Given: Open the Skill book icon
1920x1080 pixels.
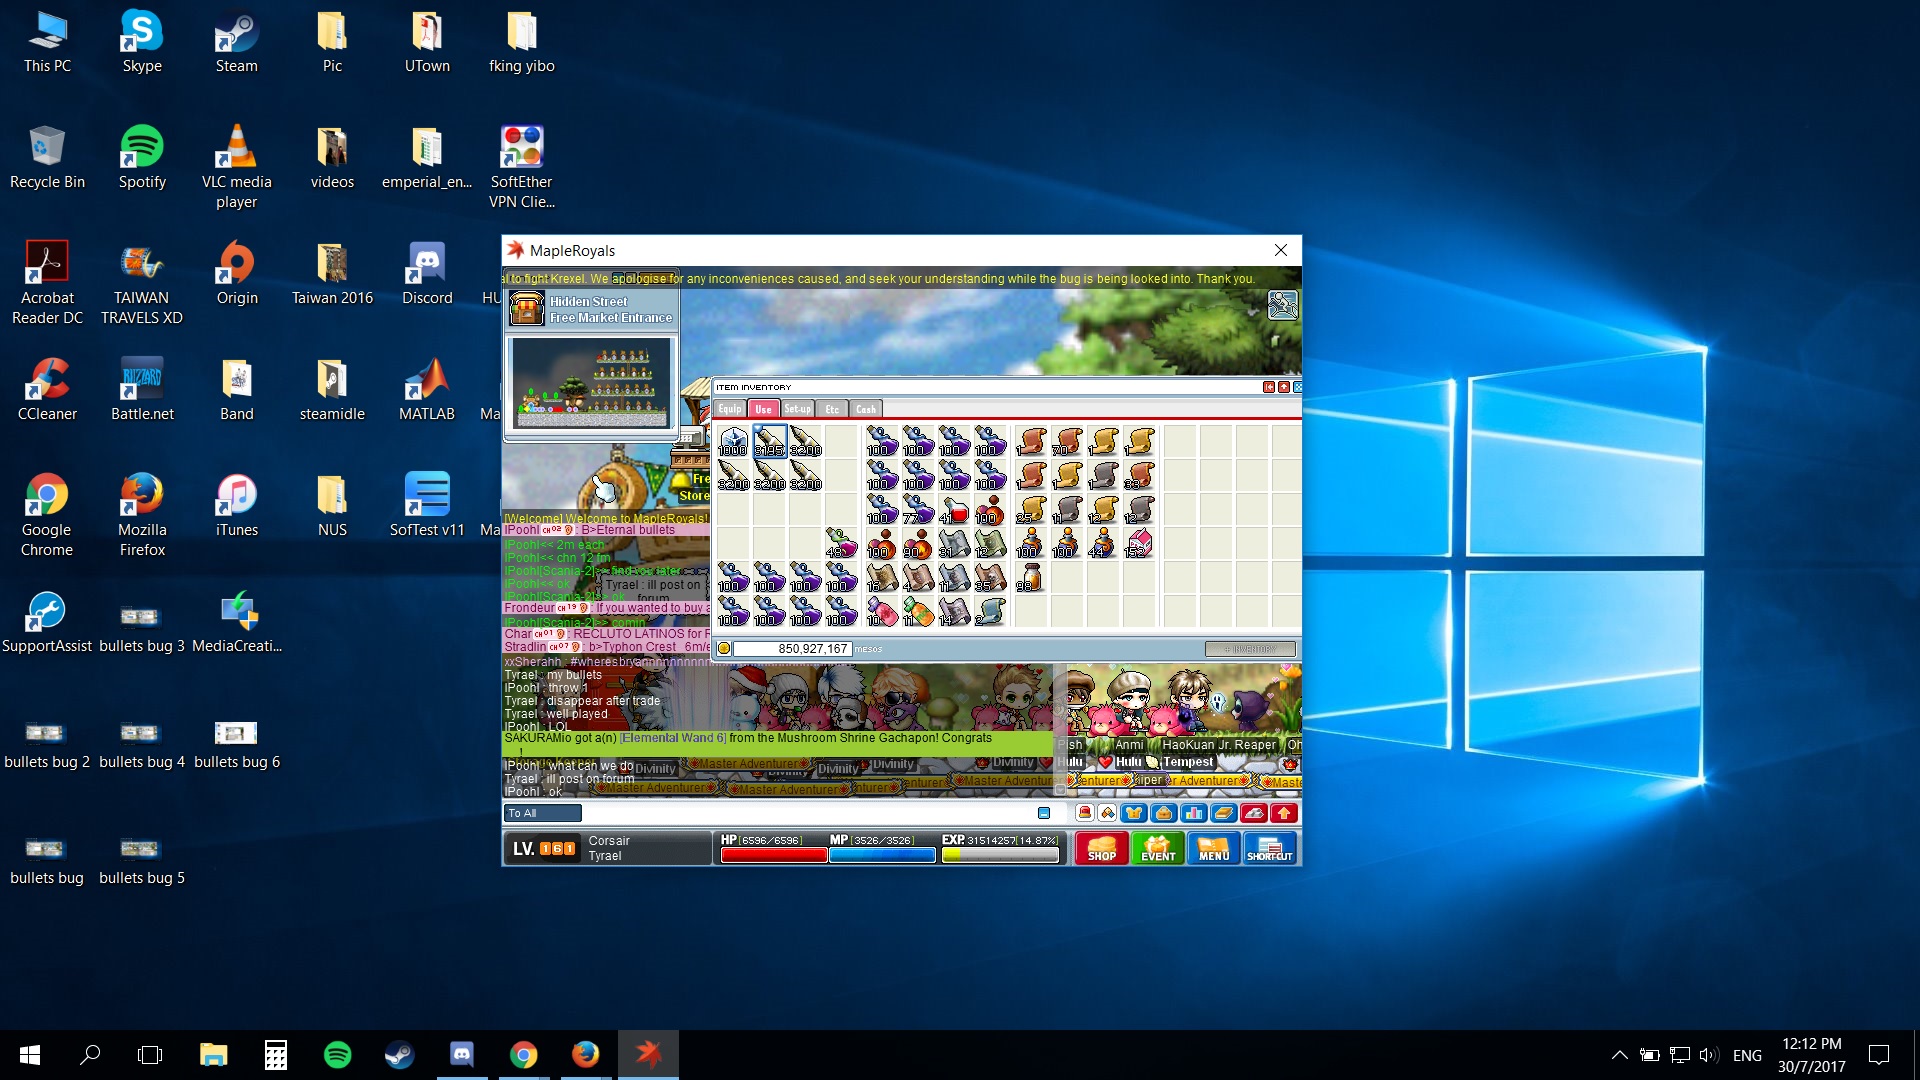Looking at the screenshot, I should point(1224,813).
